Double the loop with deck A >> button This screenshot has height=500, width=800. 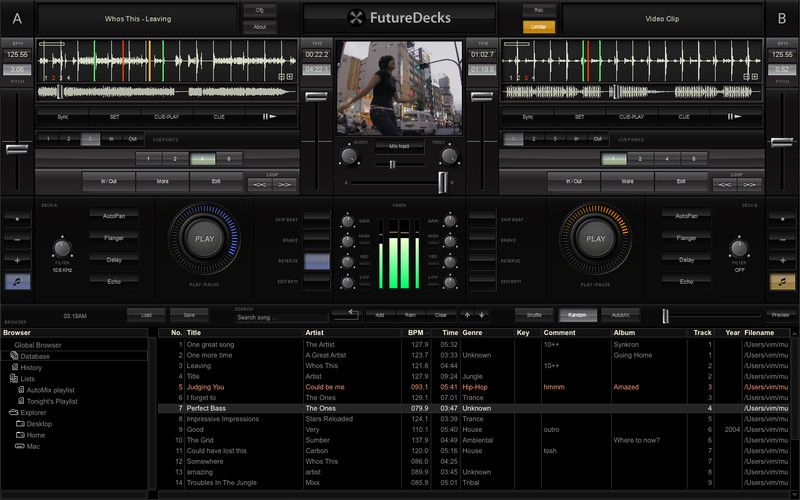(285, 184)
